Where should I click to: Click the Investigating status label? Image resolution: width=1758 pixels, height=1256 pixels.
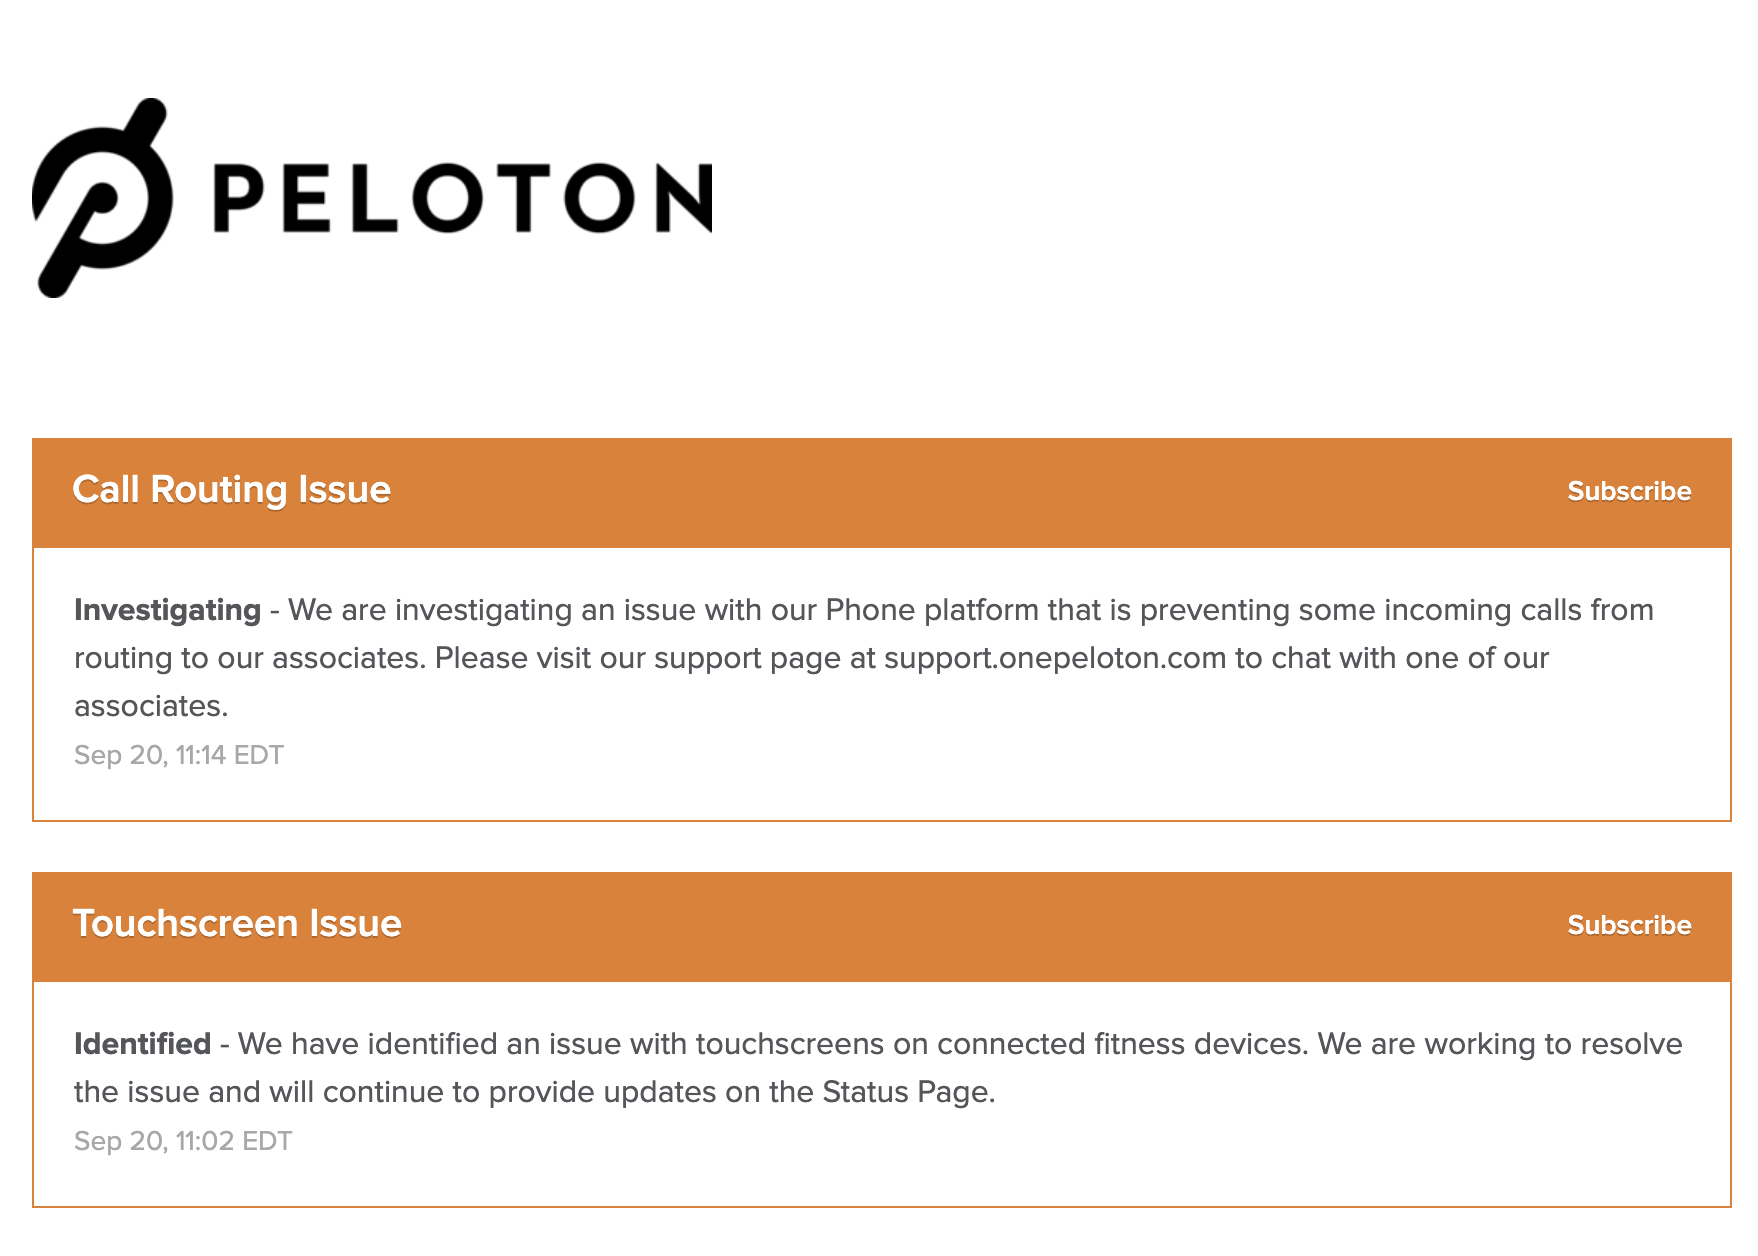tap(167, 610)
